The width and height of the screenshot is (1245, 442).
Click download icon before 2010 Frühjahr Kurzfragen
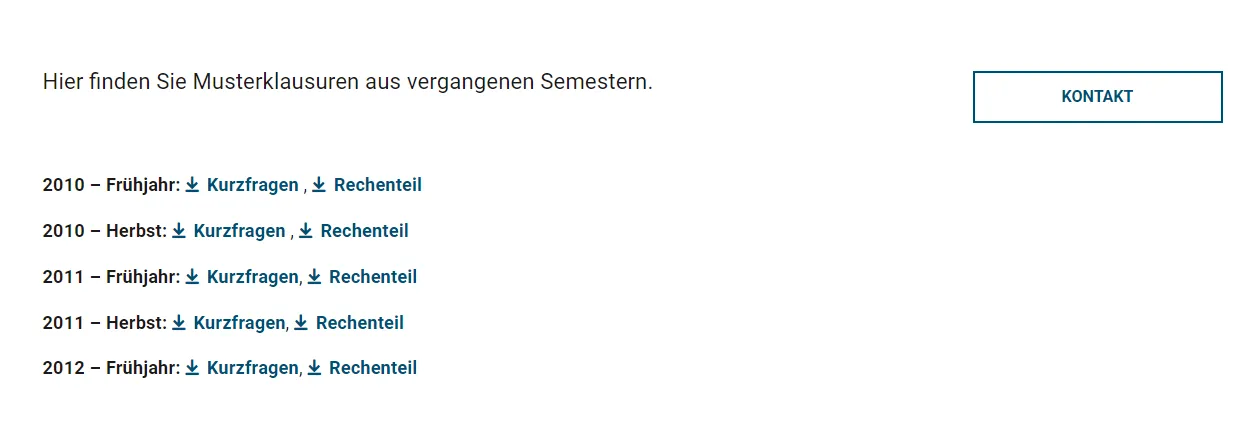click(193, 185)
